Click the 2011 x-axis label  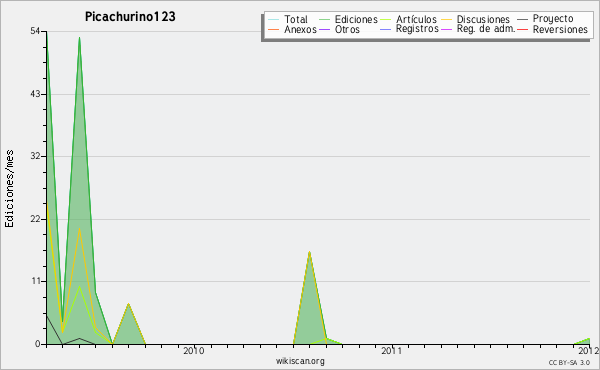(391, 350)
